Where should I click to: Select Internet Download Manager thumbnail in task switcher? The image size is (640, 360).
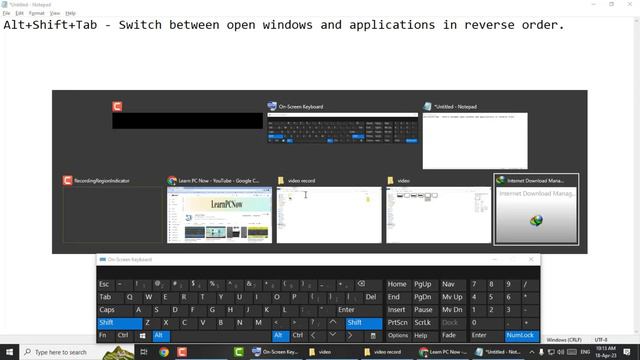[x=536, y=210]
